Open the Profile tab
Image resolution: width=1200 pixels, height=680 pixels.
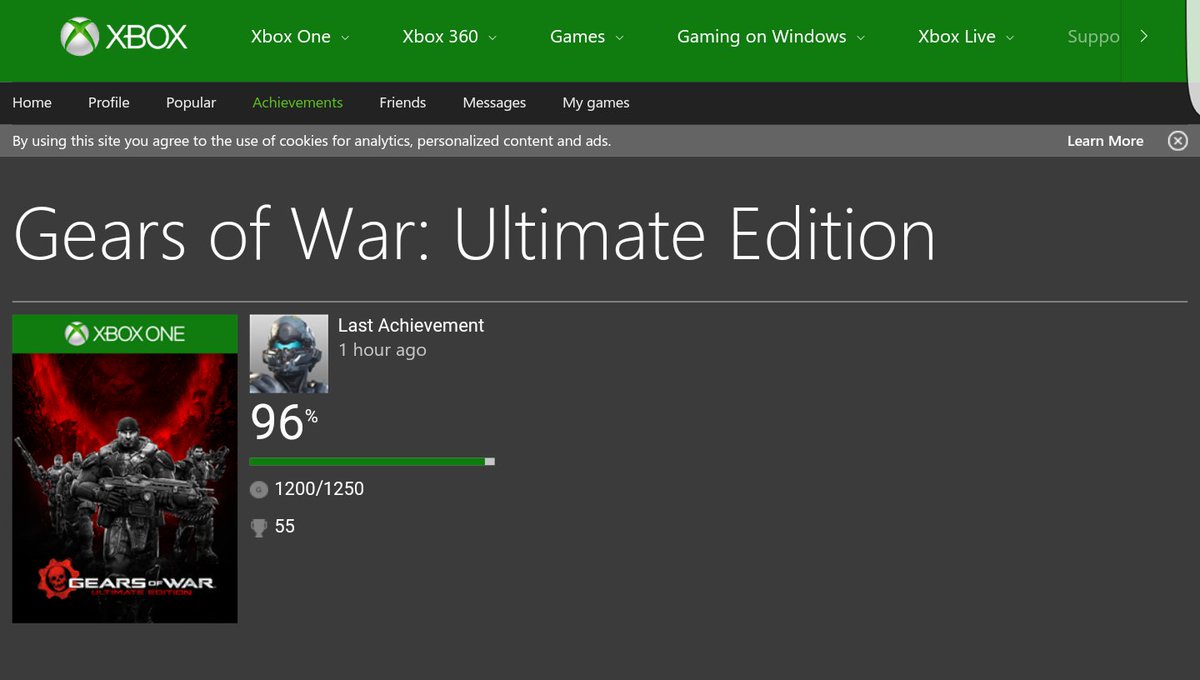[x=109, y=102]
